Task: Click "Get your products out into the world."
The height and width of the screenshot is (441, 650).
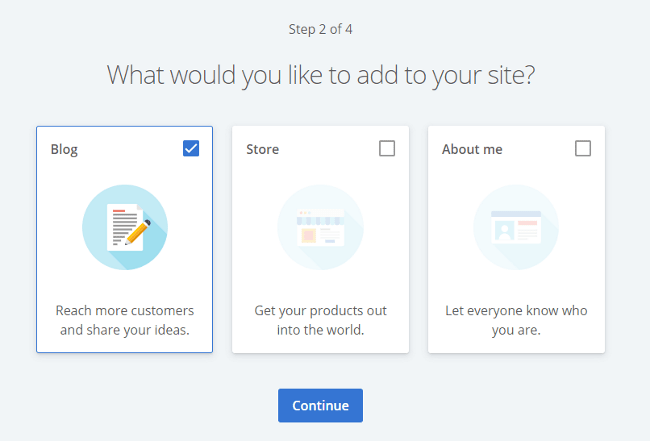Action: click(320, 320)
